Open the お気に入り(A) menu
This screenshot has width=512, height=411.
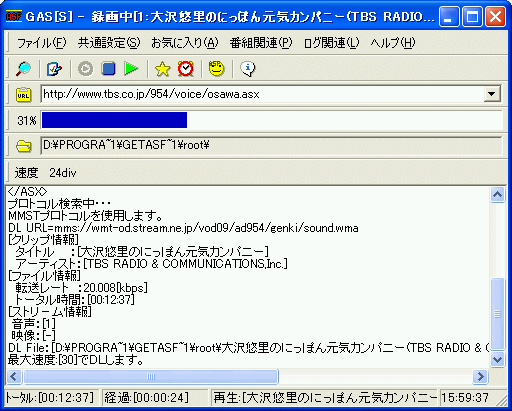[x=185, y=43]
